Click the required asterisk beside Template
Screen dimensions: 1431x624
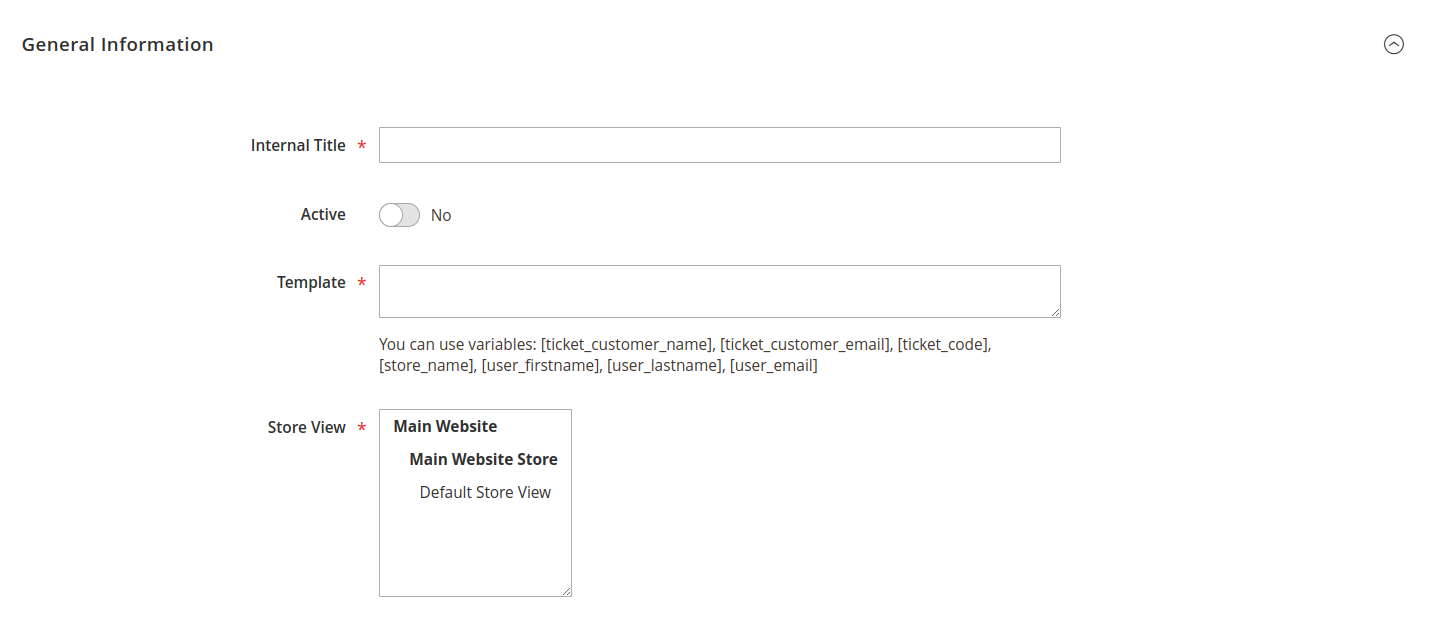pos(361,283)
